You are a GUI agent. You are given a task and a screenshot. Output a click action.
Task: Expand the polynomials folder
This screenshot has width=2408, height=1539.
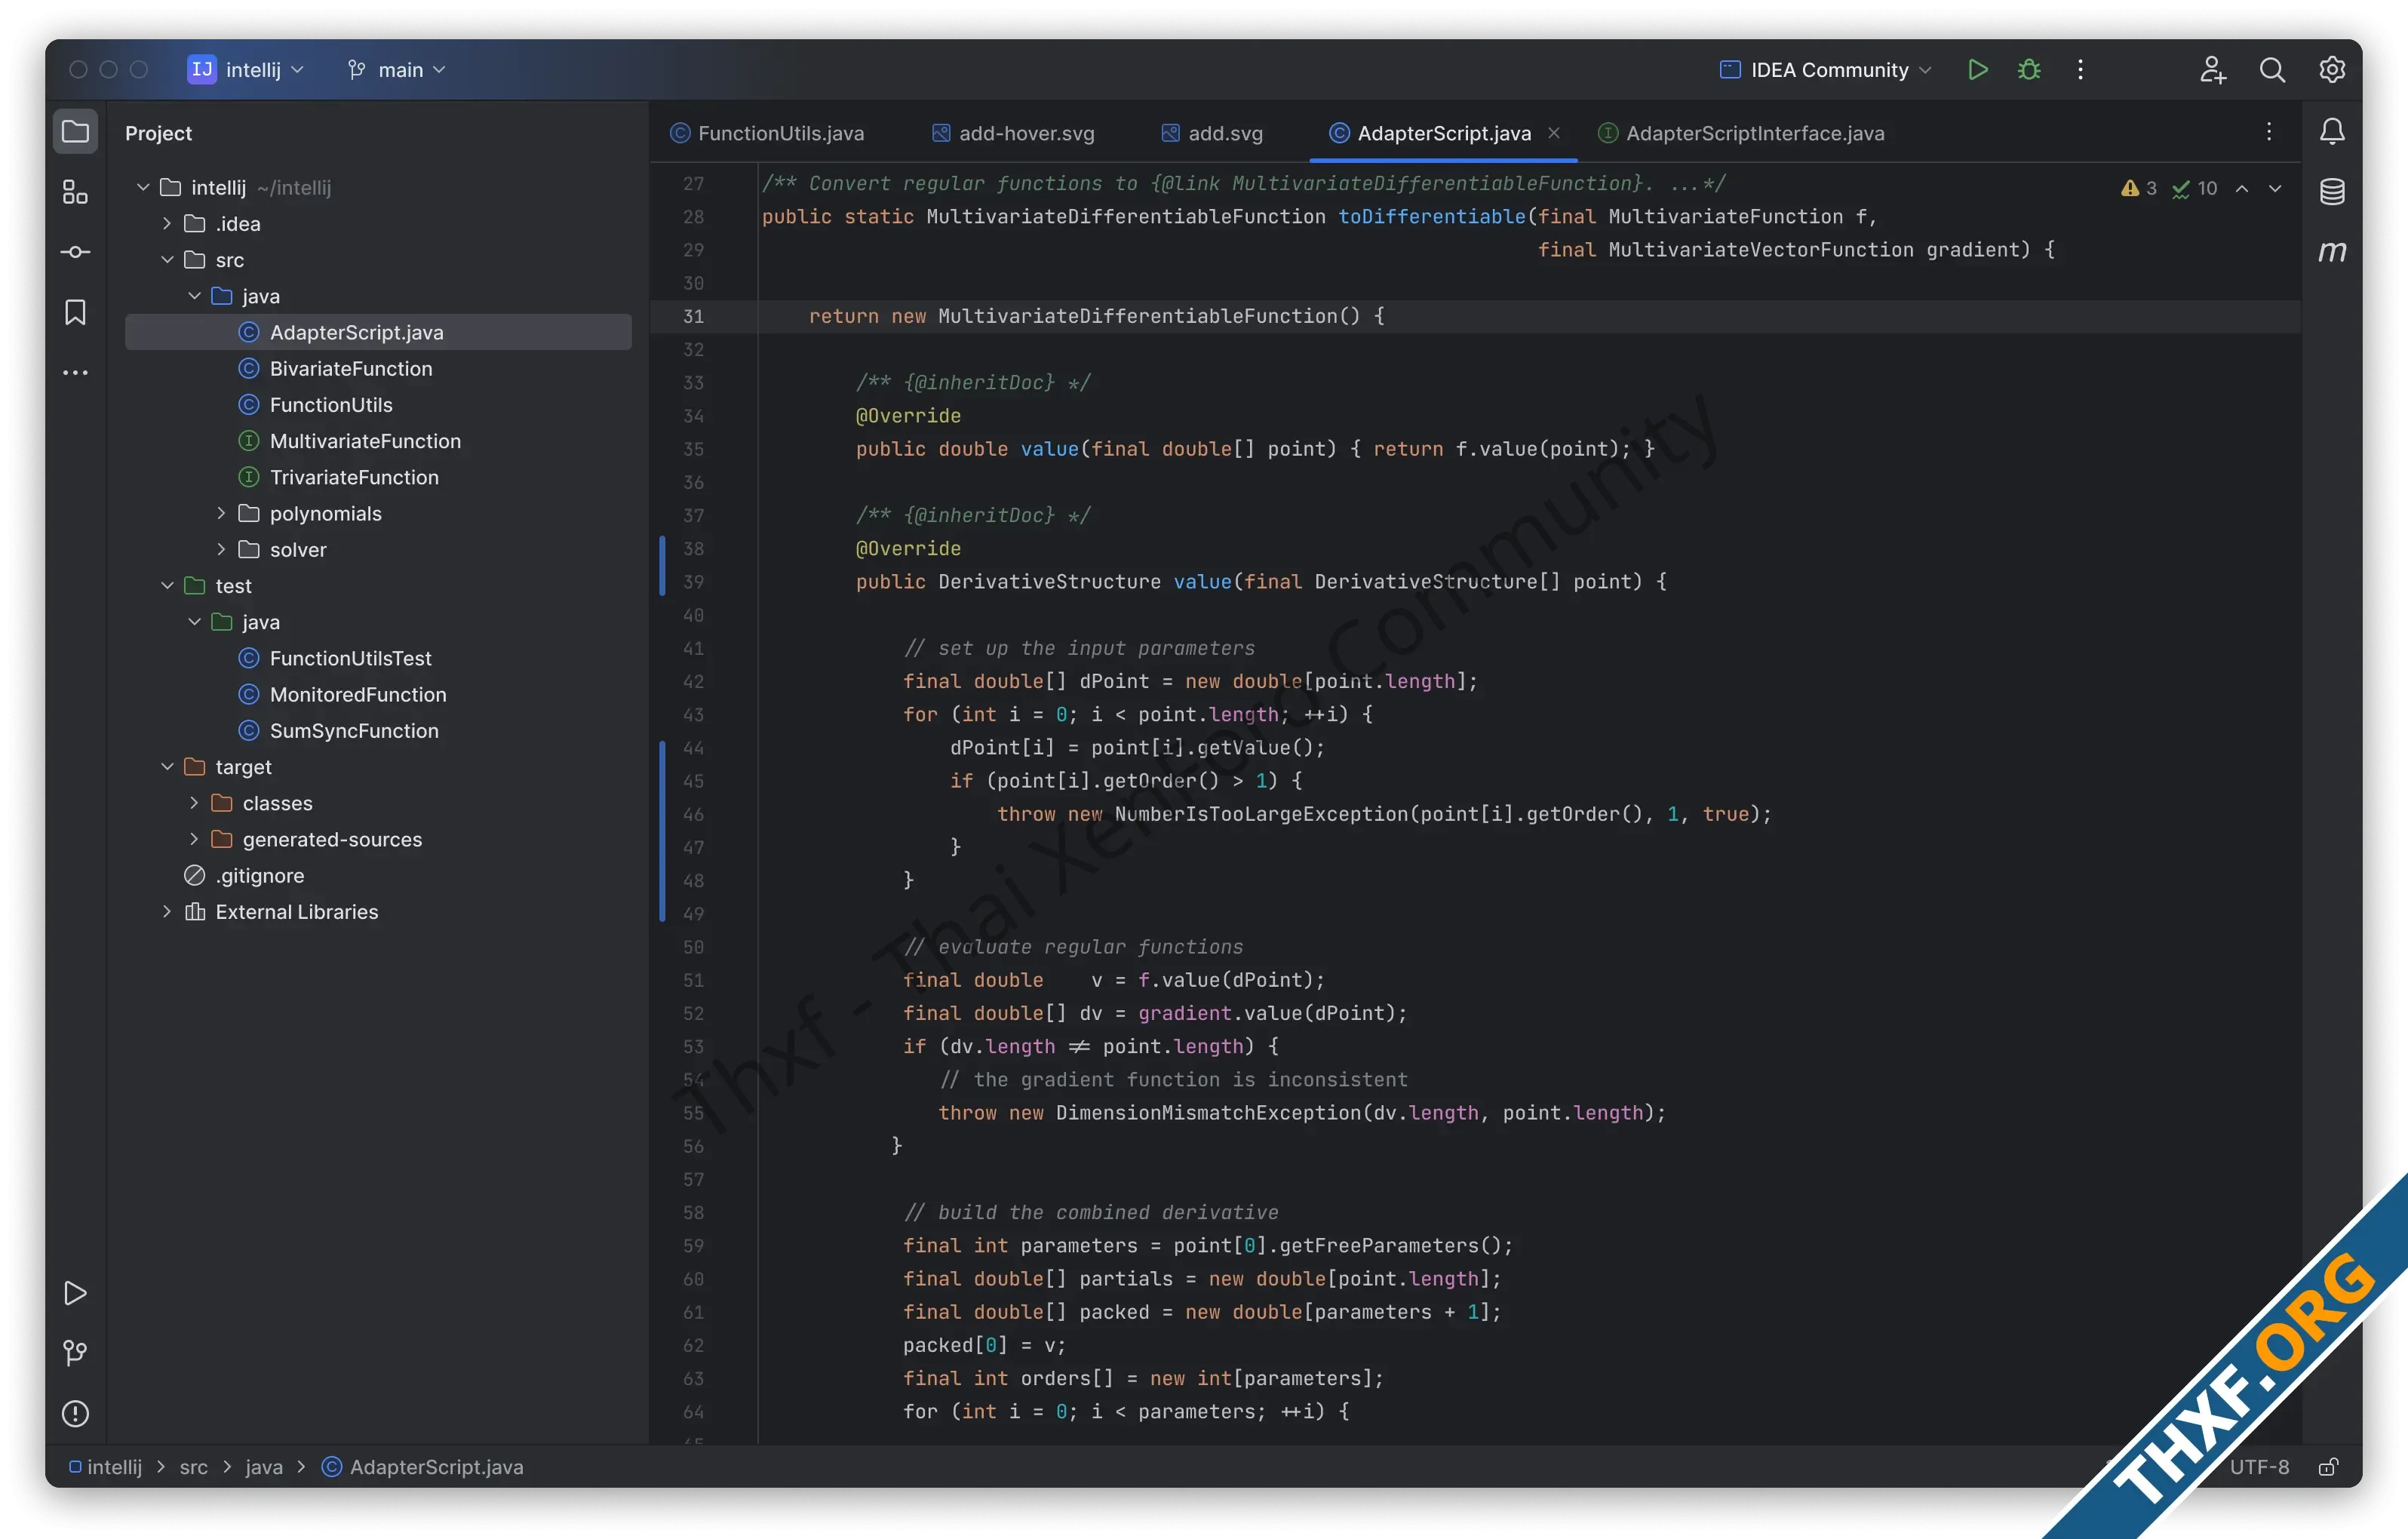pos(221,514)
